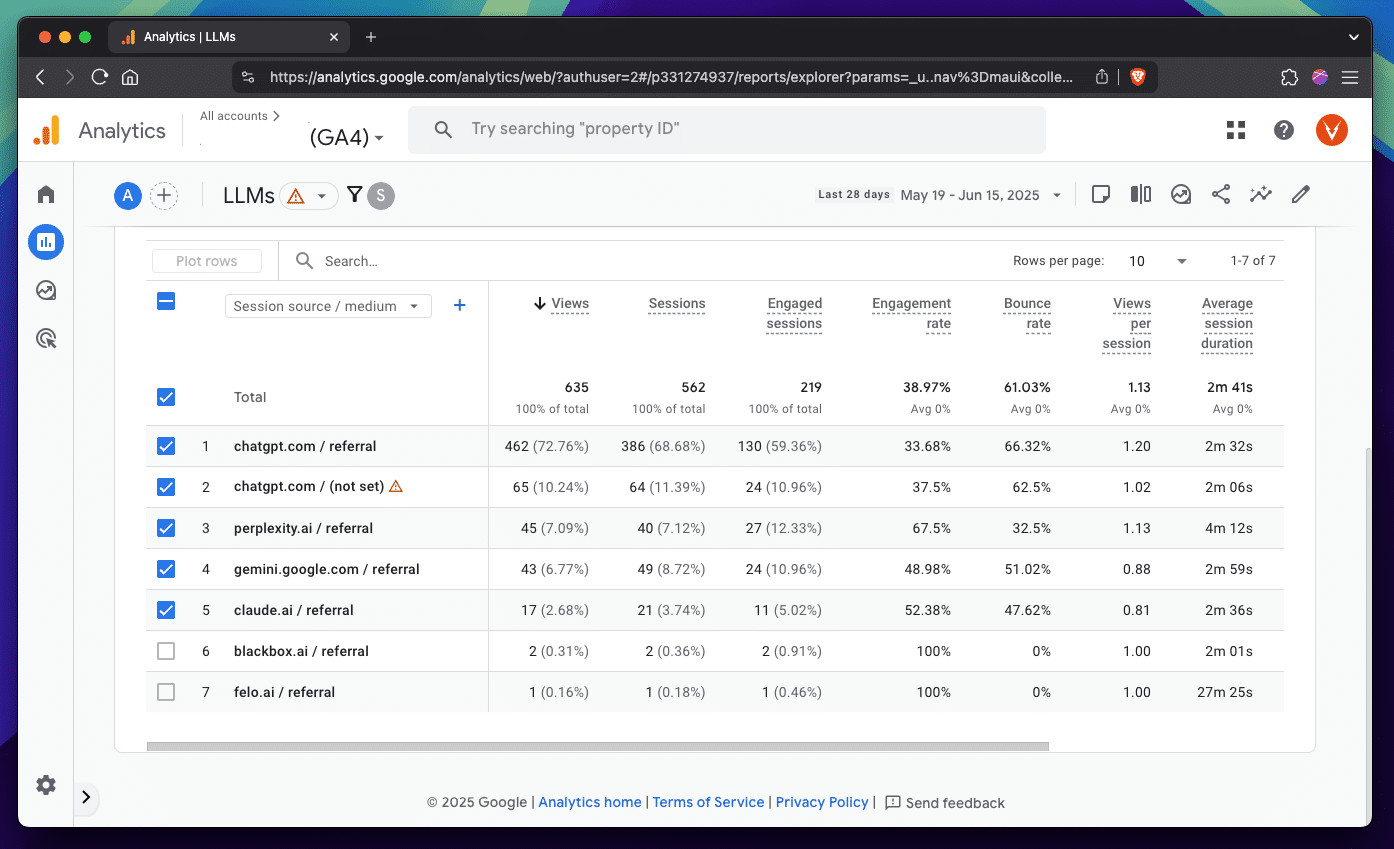Screen dimensions: 1394x849
Task: Go to browser home page
Action: coord(129,77)
